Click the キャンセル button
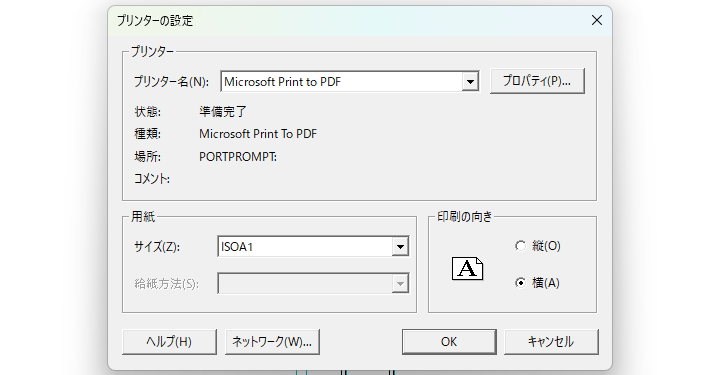 click(x=551, y=342)
